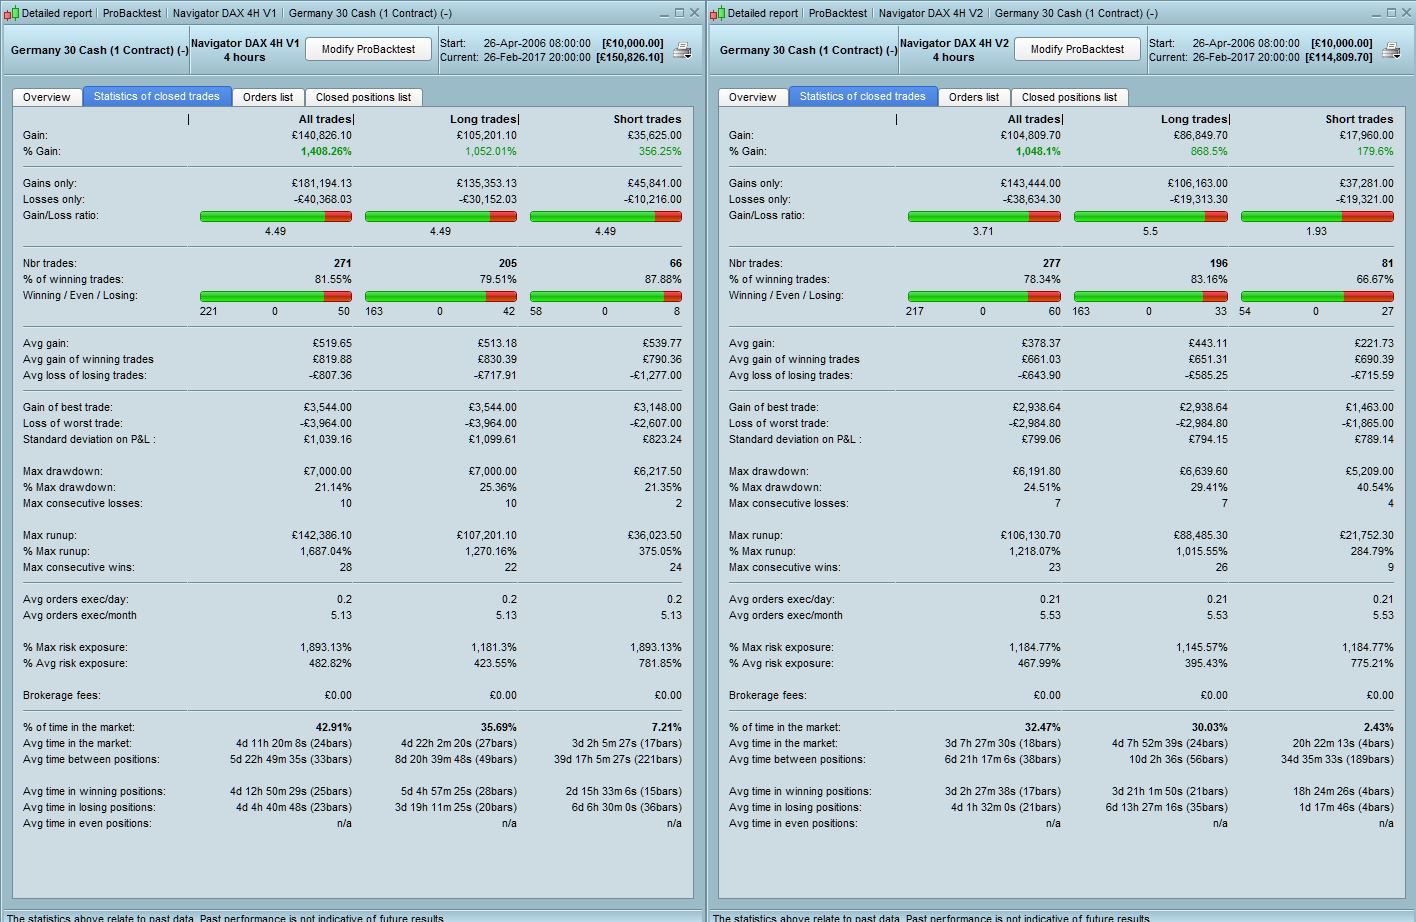
Task: Click the Brokerage fees label in V1
Action: [62, 695]
